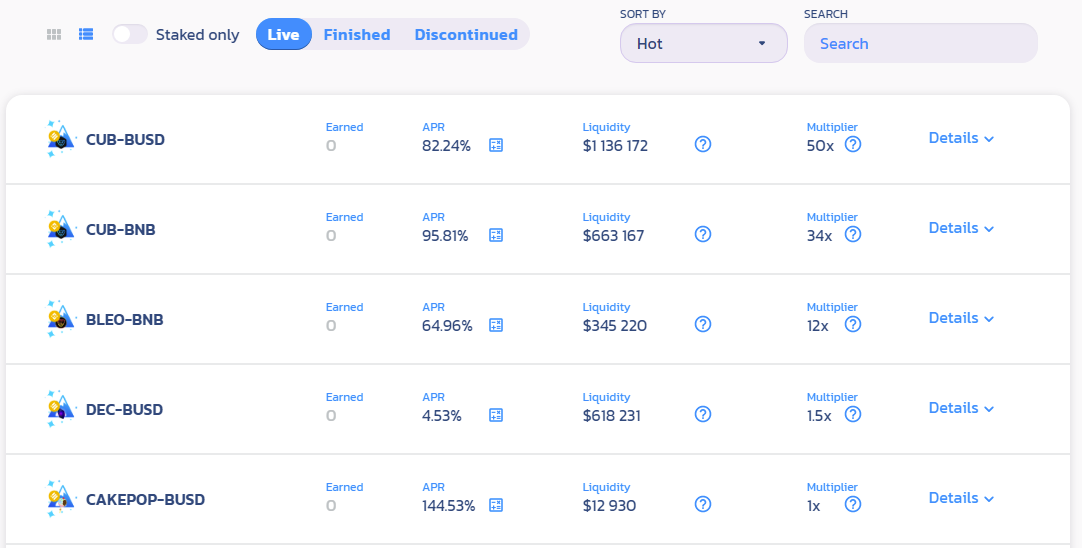Viewport: 1082px width, 548px height.
Task: Open APR calculator for BLEO-BNB
Action: (495, 325)
